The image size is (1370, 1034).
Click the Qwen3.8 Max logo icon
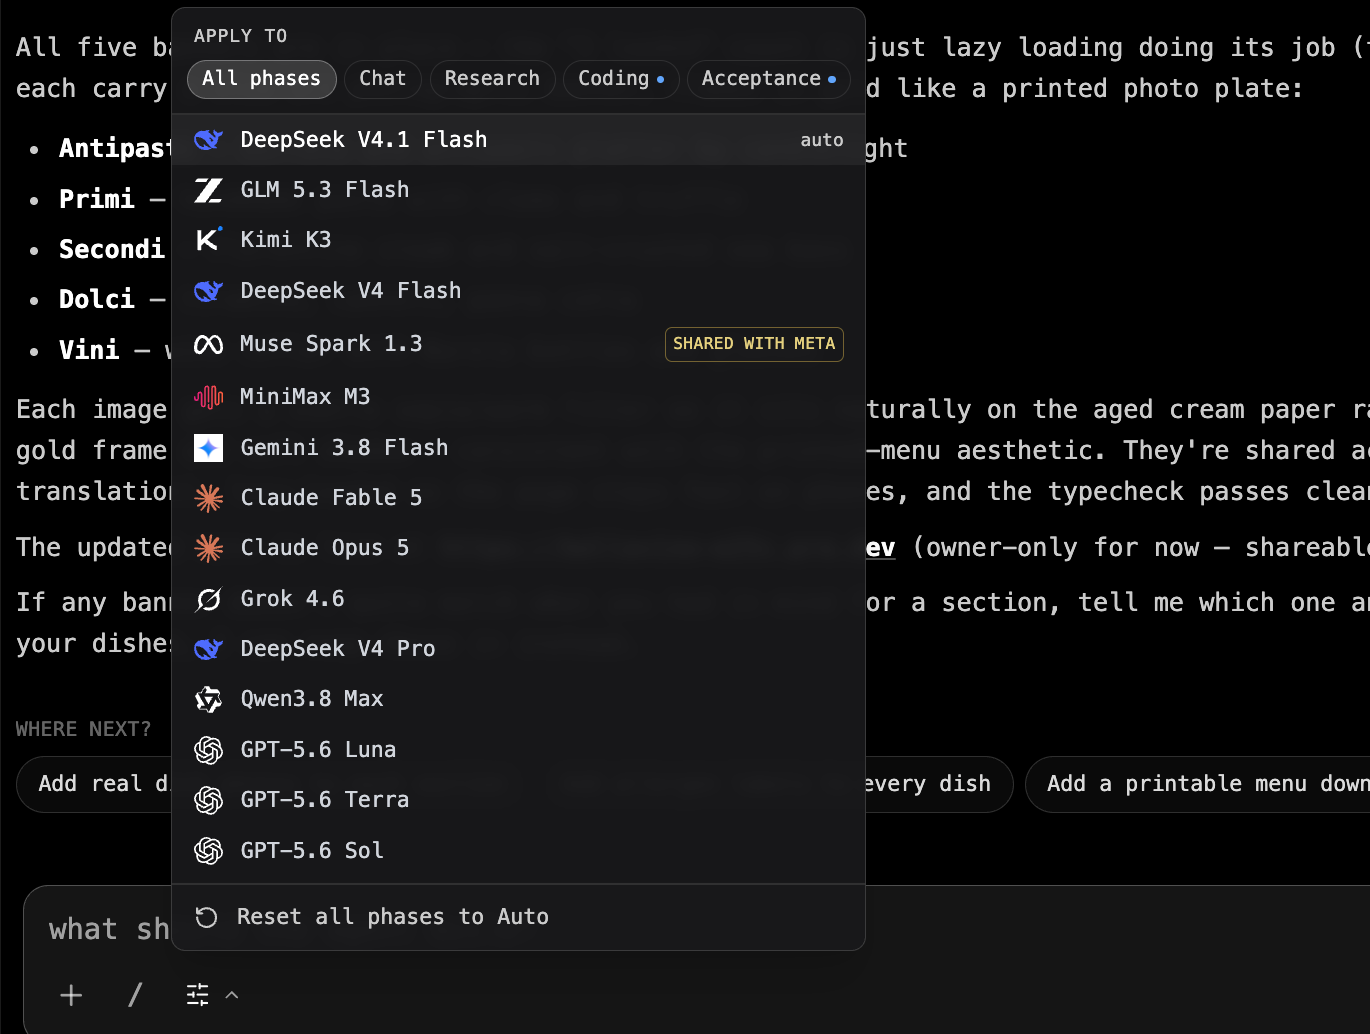[x=208, y=699]
